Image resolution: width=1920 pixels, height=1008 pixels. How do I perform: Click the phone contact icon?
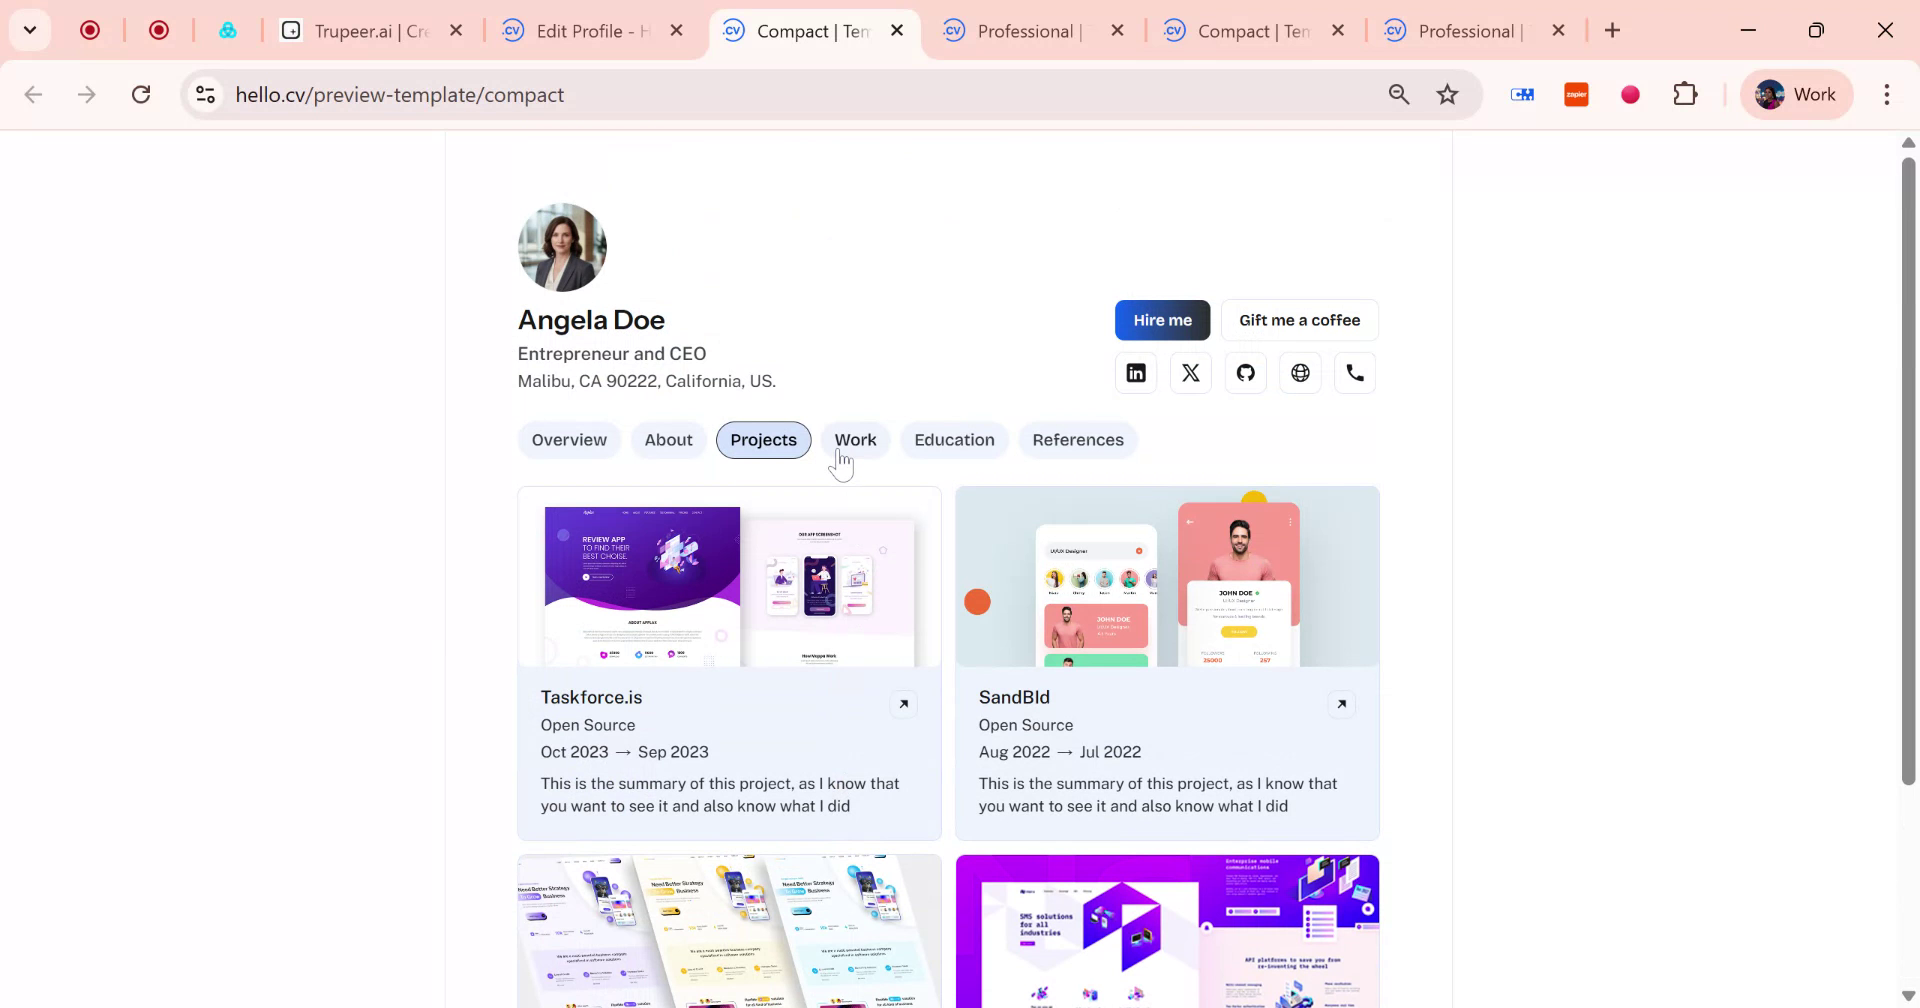point(1354,372)
